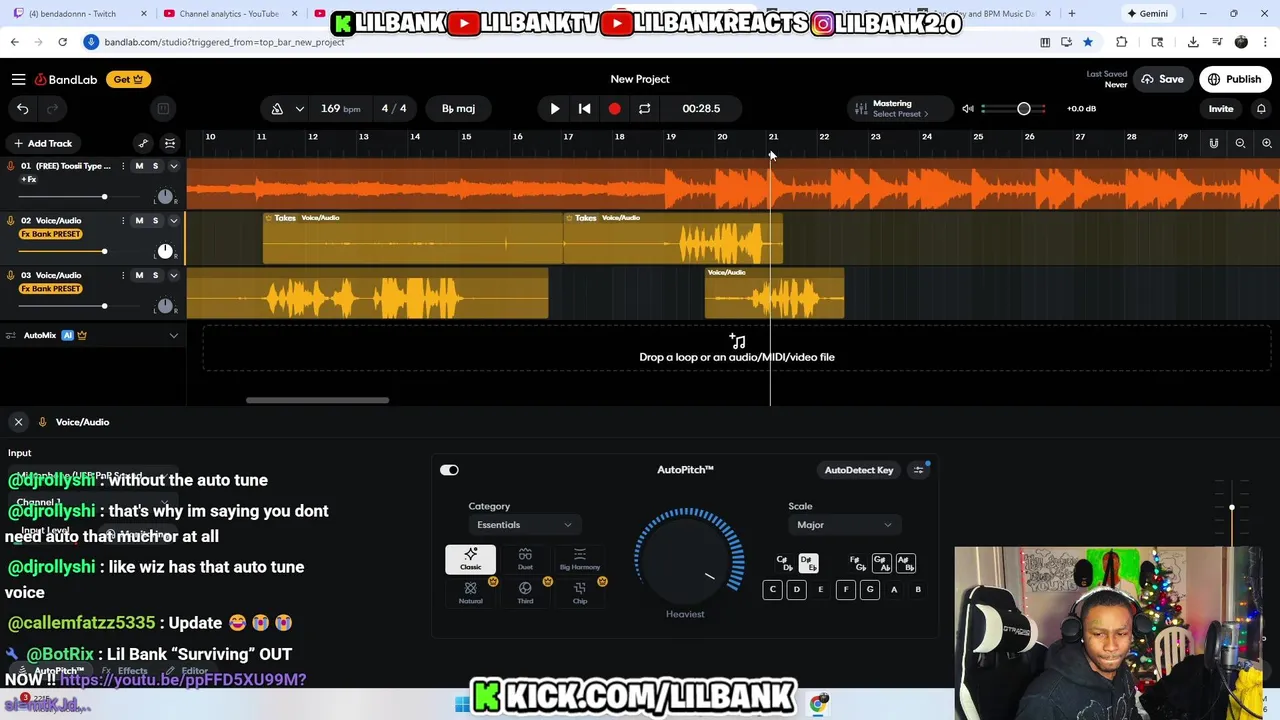Solo track 02 Voice/Audio
Image resolution: width=1280 pixels, height=720 pixels.
pyautogui.click(x=155, y=220)
